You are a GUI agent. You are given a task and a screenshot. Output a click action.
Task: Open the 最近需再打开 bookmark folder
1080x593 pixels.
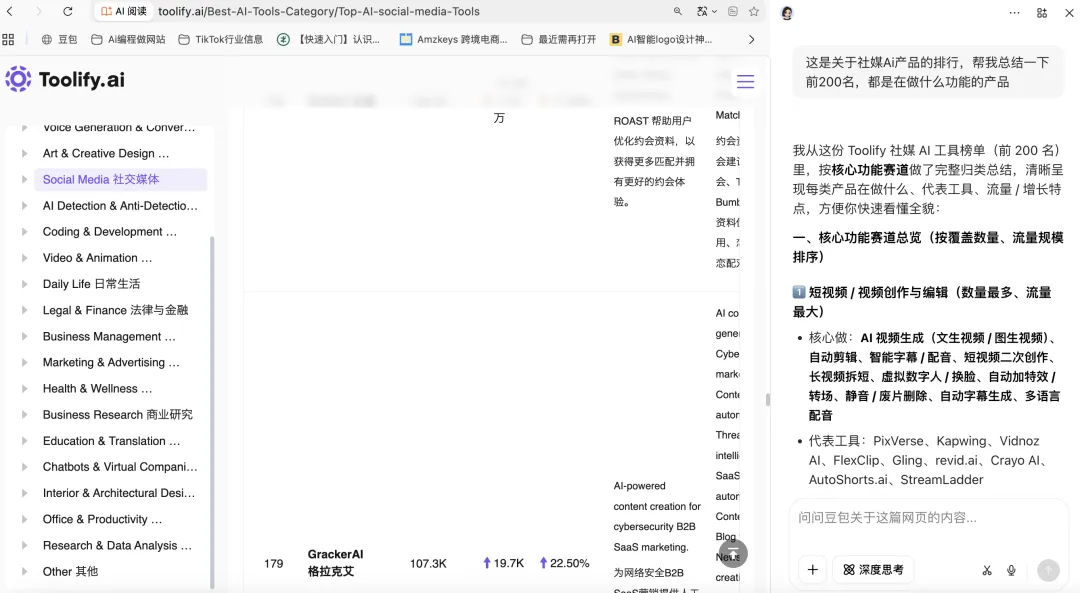click(x=559, y=39)
